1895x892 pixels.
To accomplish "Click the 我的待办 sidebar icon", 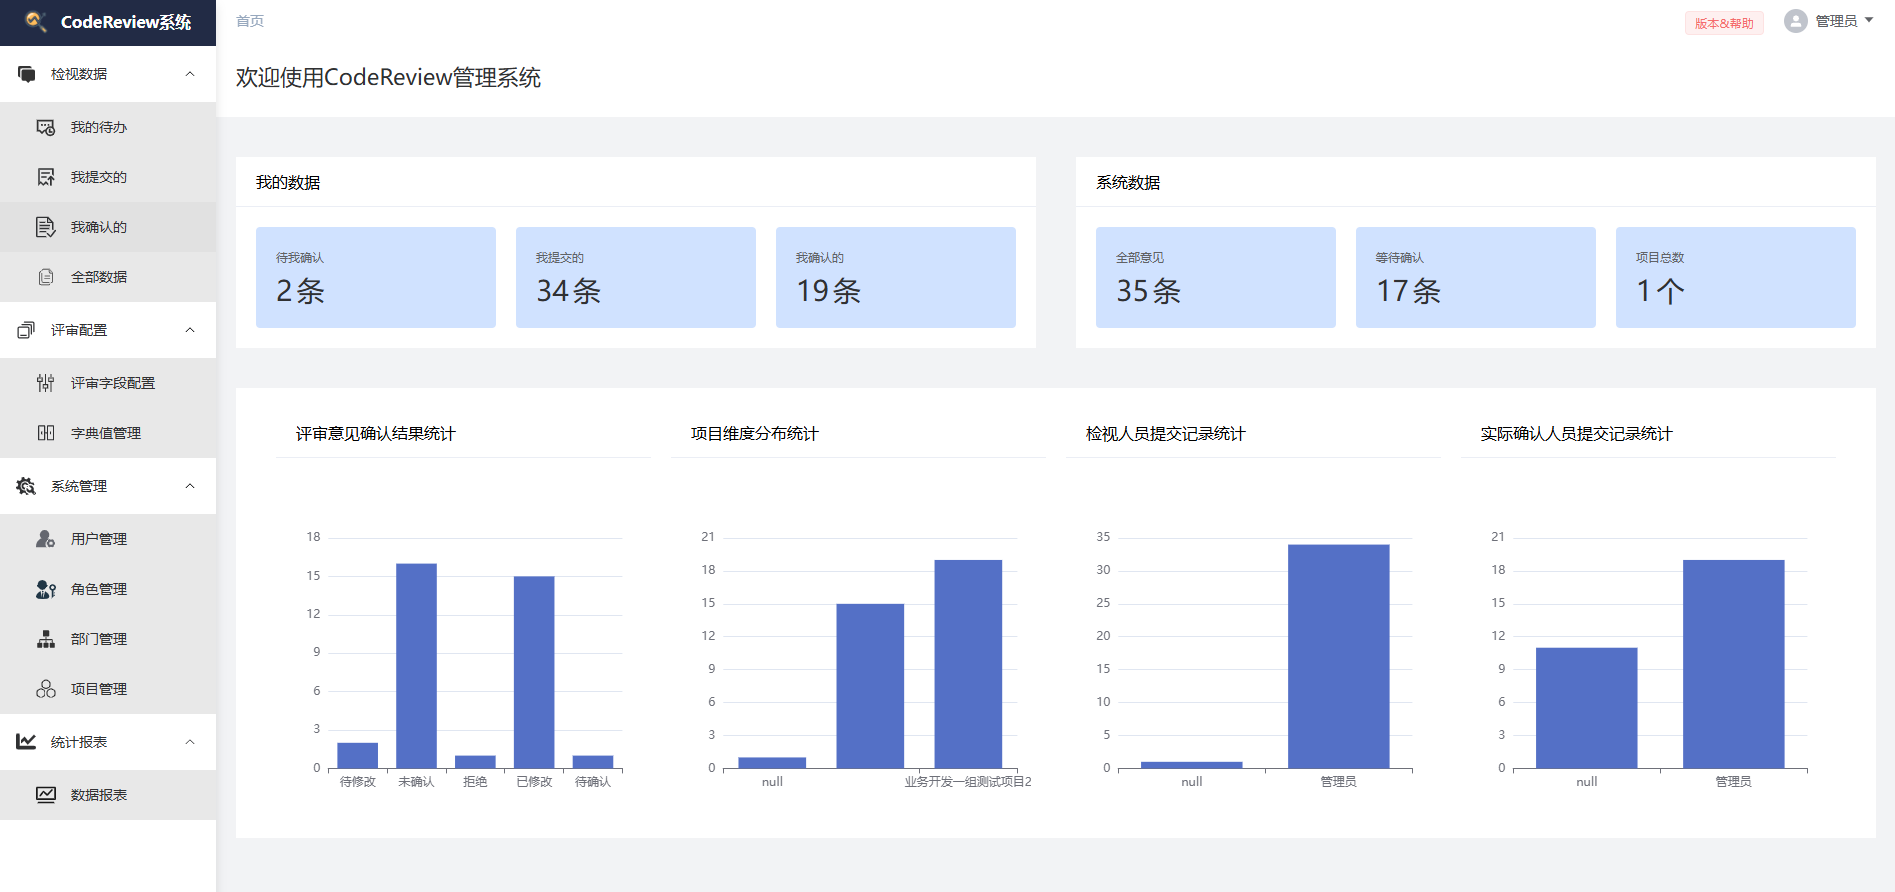I will click(x=46, y=127).
